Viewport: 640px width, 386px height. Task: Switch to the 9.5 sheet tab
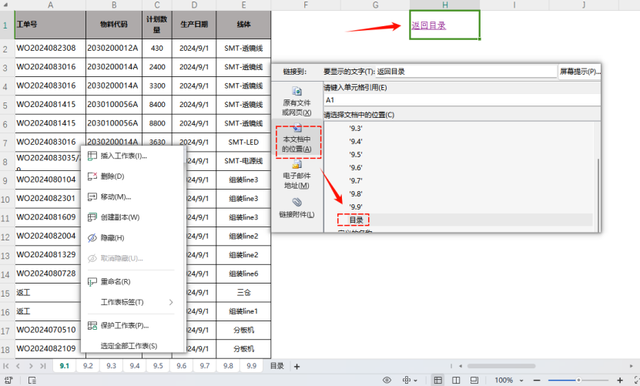click(x=158, y=366)
